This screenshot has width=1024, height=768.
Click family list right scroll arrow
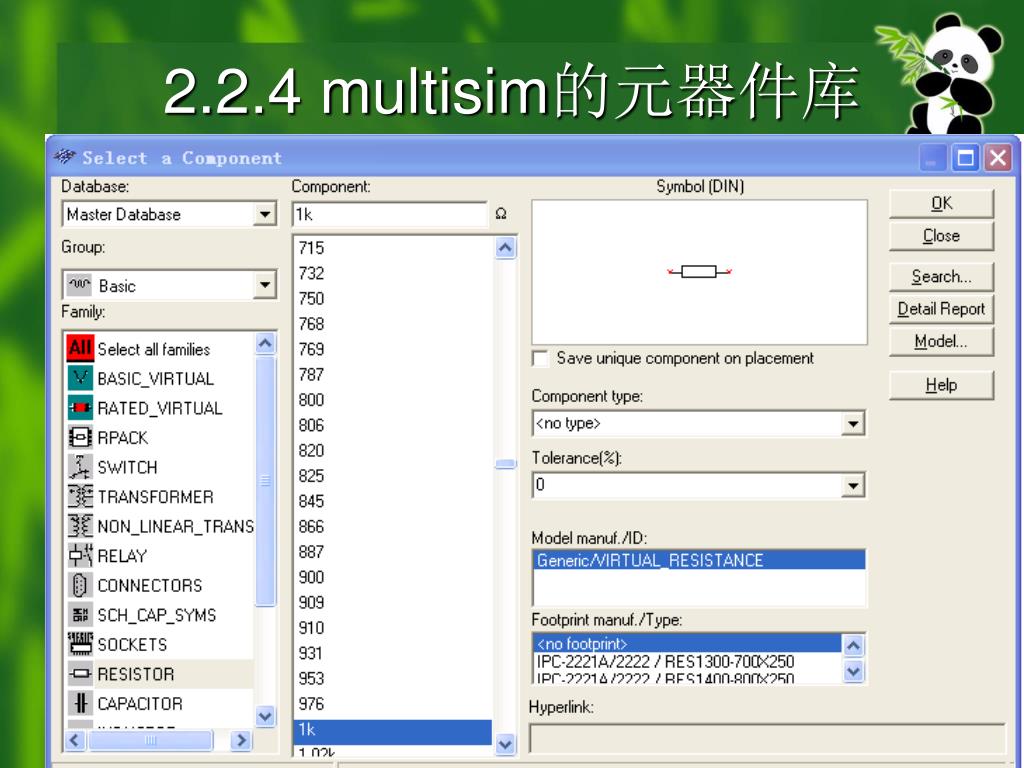241,740
